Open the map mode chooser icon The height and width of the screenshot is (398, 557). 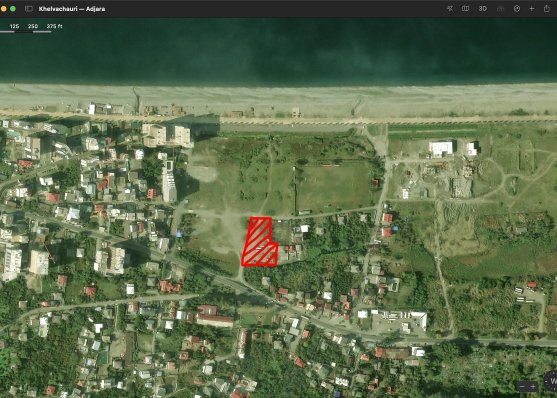pos(465,9)
